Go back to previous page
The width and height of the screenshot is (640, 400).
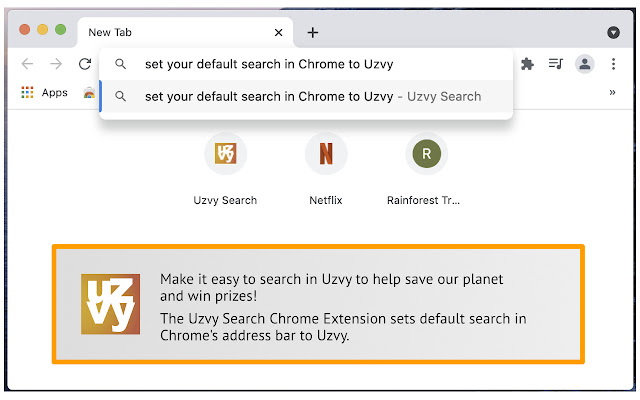tap(27, 64)
